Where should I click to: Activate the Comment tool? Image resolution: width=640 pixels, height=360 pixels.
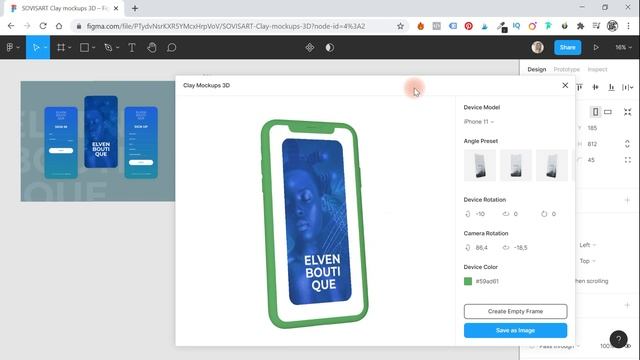coord(171,48)
